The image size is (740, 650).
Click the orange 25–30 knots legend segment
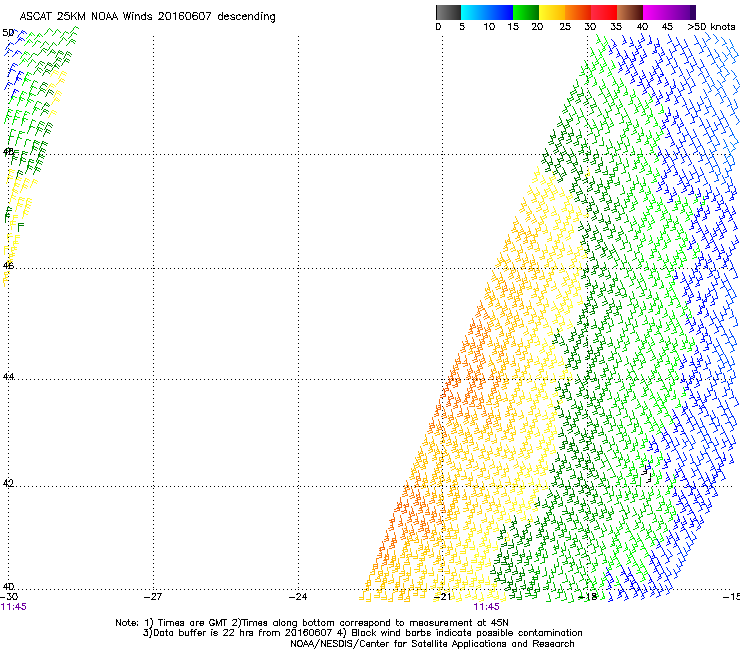coord(578,12)
